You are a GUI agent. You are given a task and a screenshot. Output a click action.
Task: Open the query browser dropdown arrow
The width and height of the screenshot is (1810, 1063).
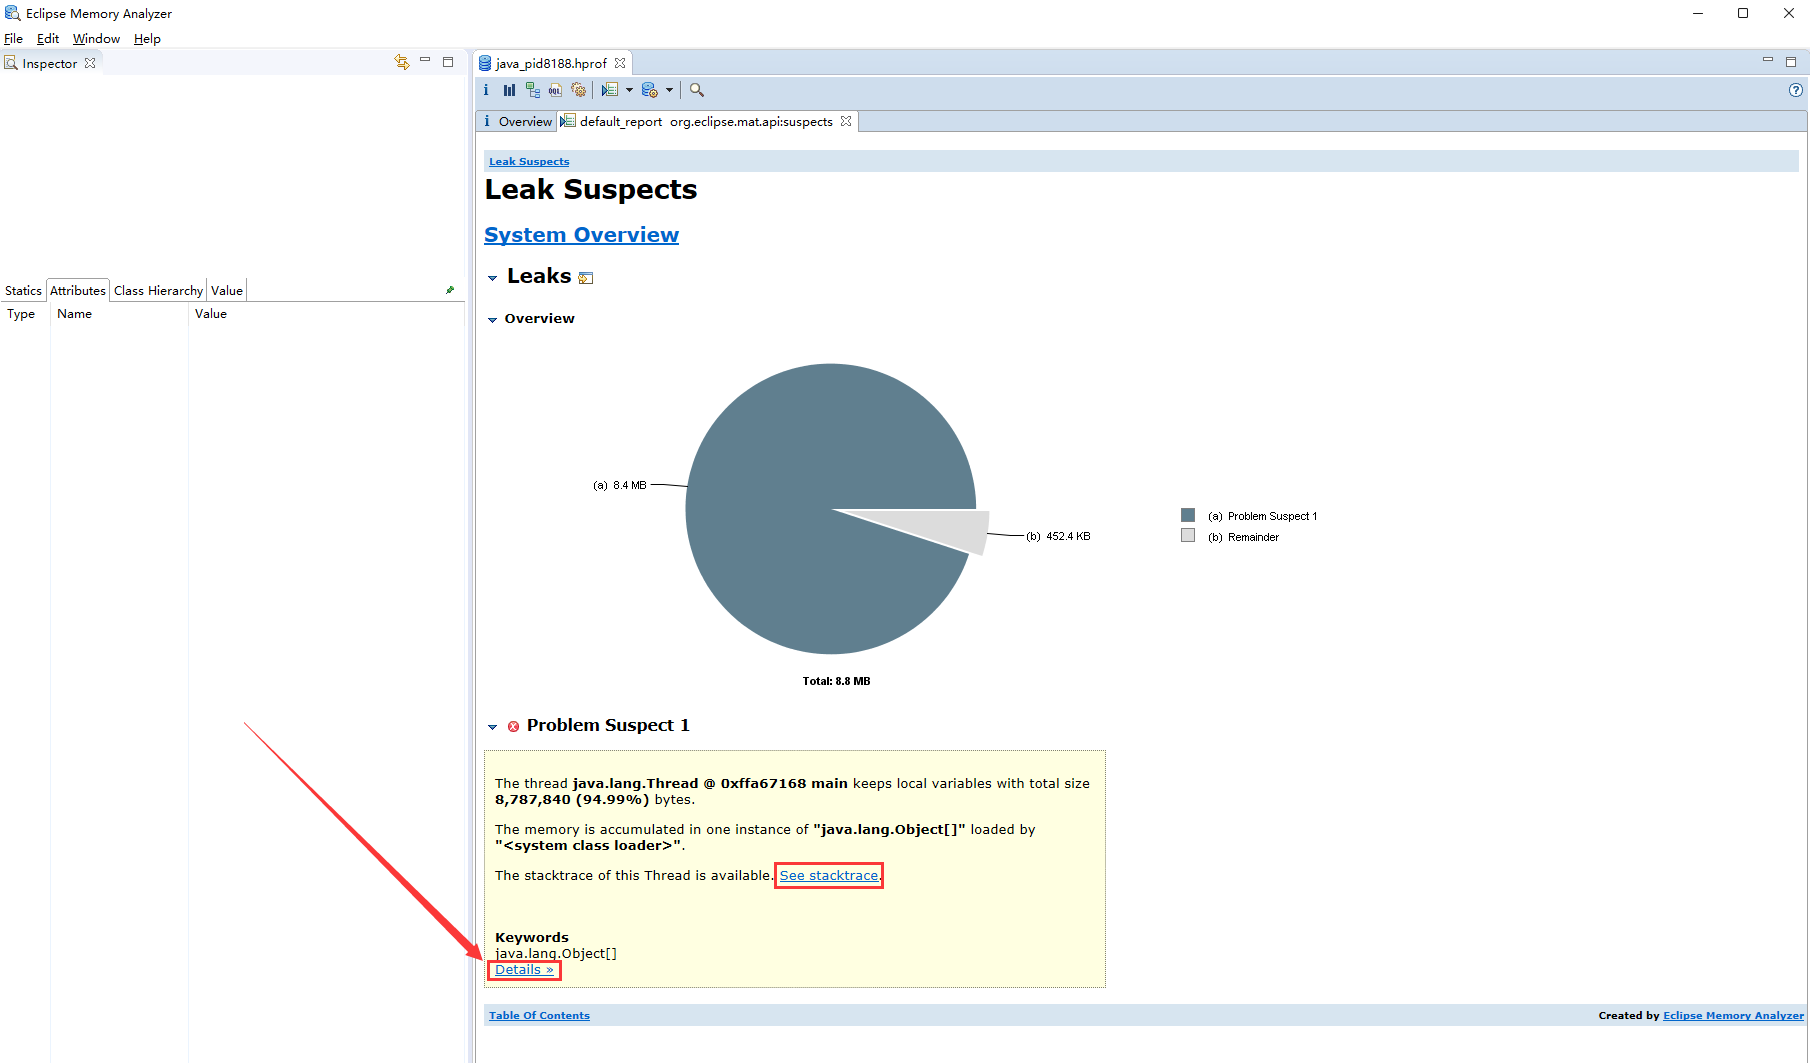(669, 90)
